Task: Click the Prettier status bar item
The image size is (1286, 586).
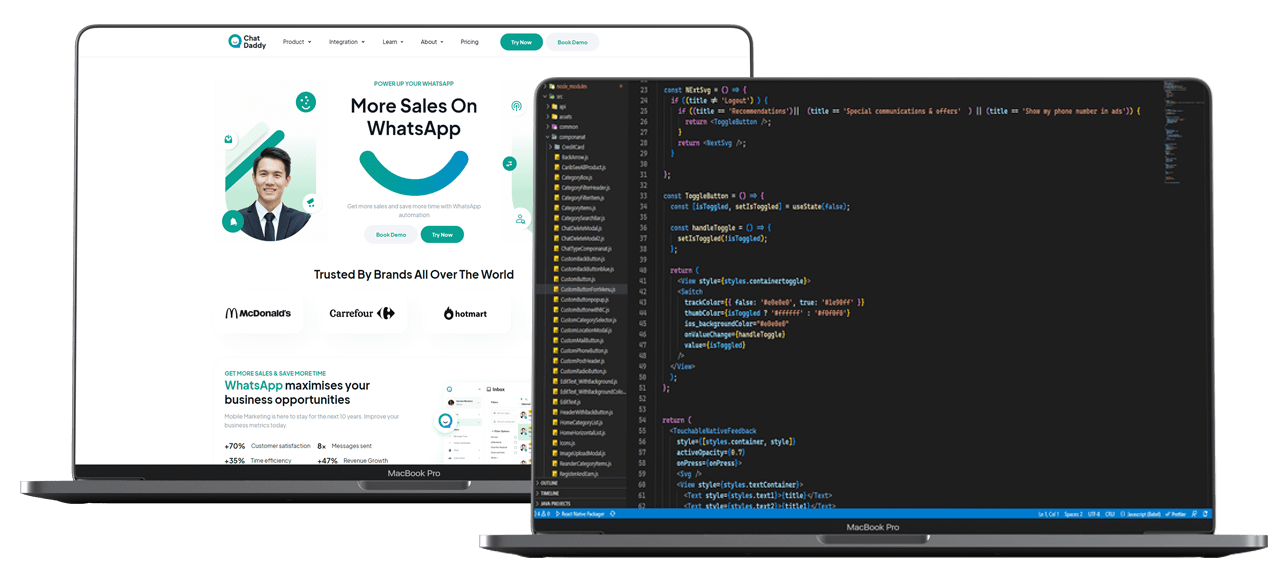Action: 1175,514
